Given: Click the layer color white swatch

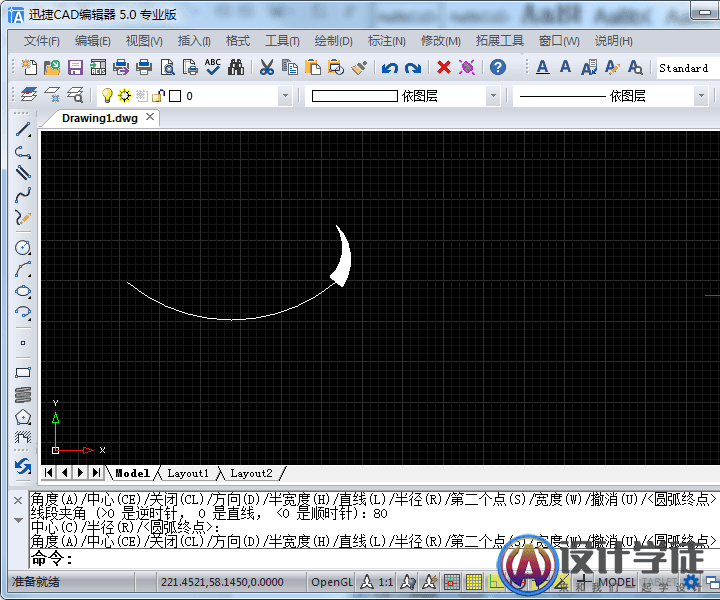Looking at the screenshot, I should [175, 96].
